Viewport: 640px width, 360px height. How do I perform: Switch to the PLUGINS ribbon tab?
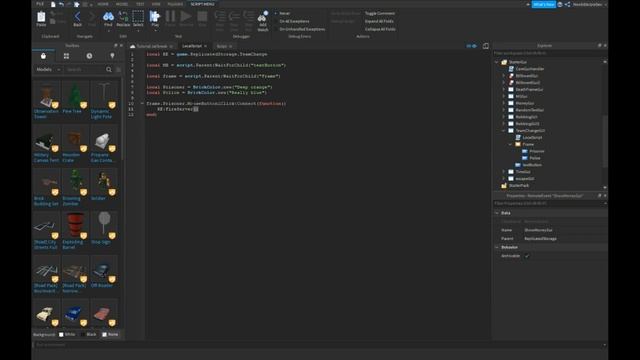176,4
